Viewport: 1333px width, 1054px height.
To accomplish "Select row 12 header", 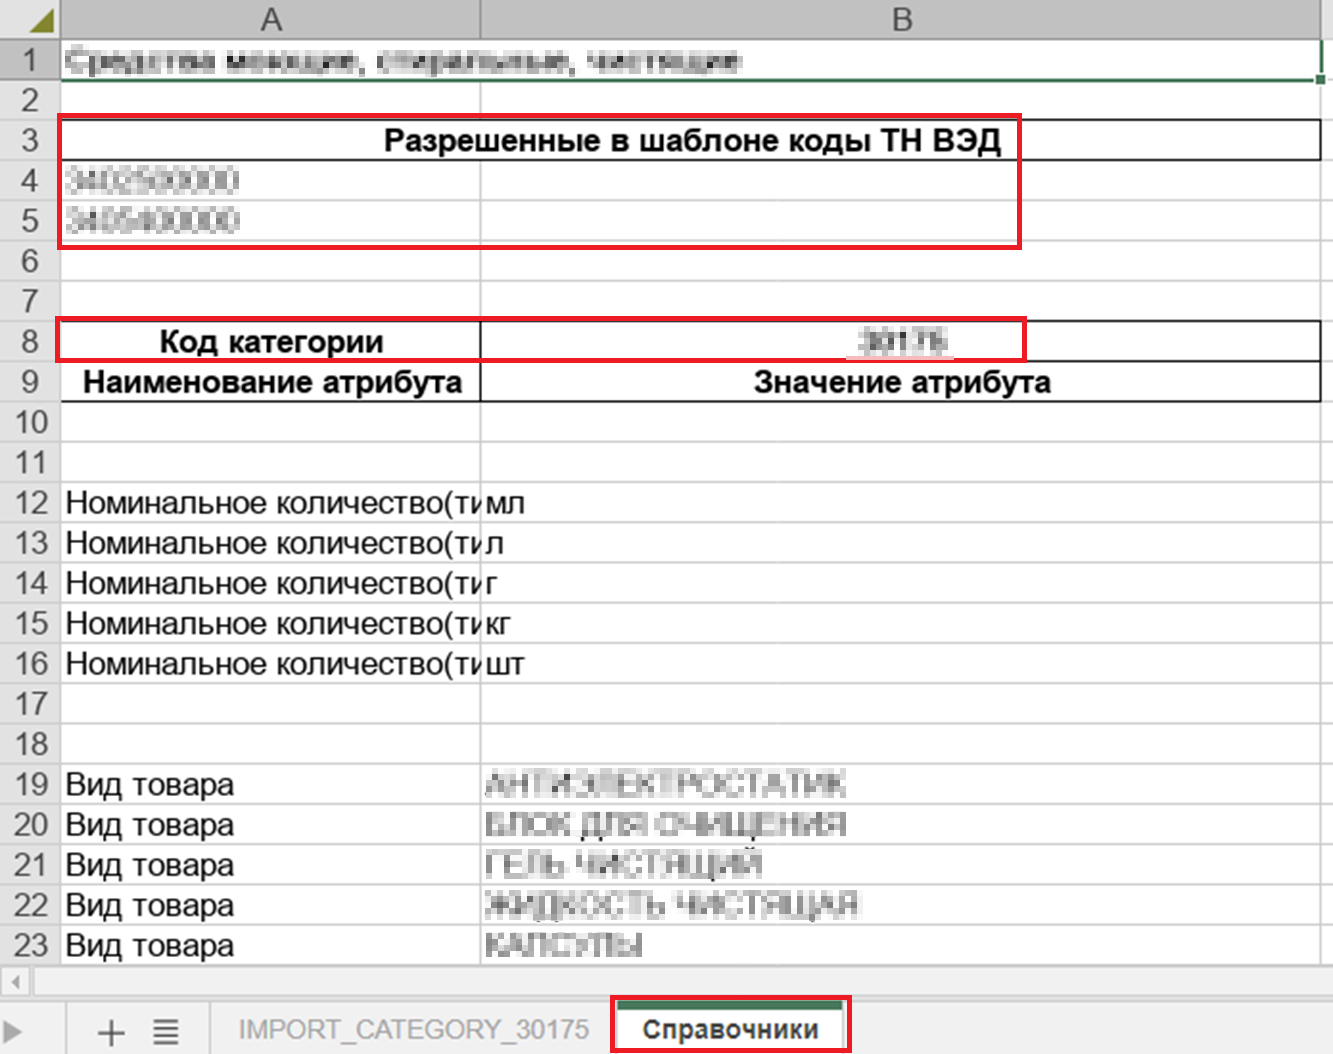I will point(30,502).
